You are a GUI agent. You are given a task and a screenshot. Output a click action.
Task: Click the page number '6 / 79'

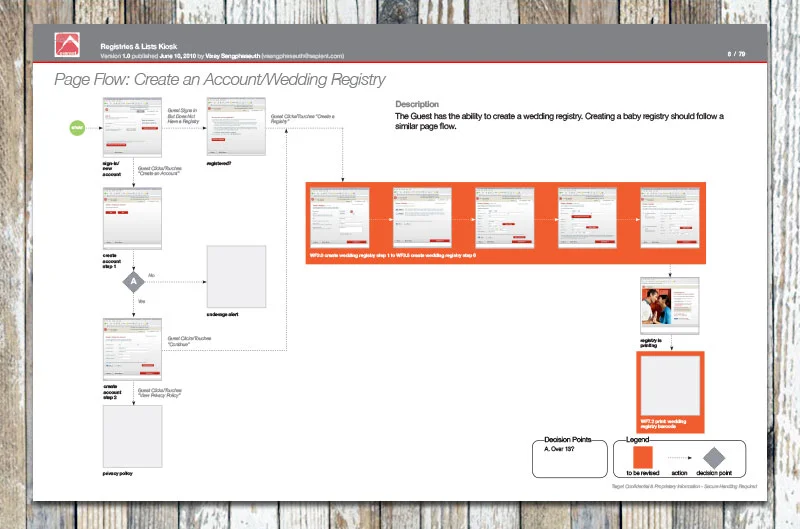pyautogui.click(x=736, y=54)
